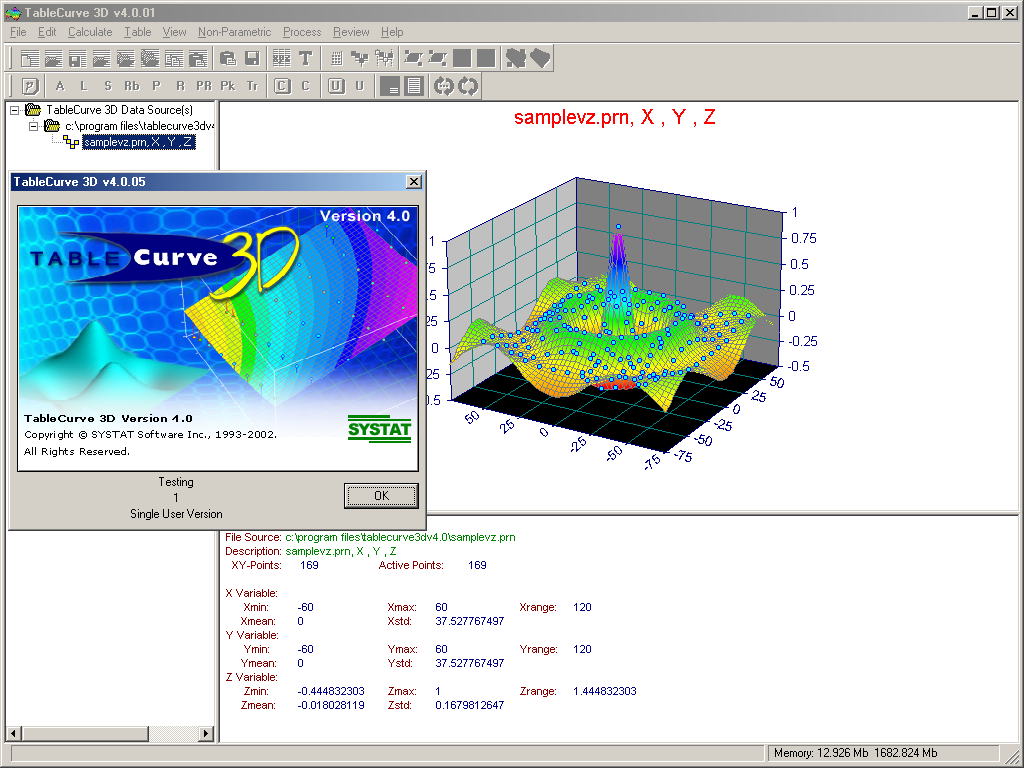Click the 'PR' toolbar button
This screenshot has width=1024, height=768.
pos(204,86)
